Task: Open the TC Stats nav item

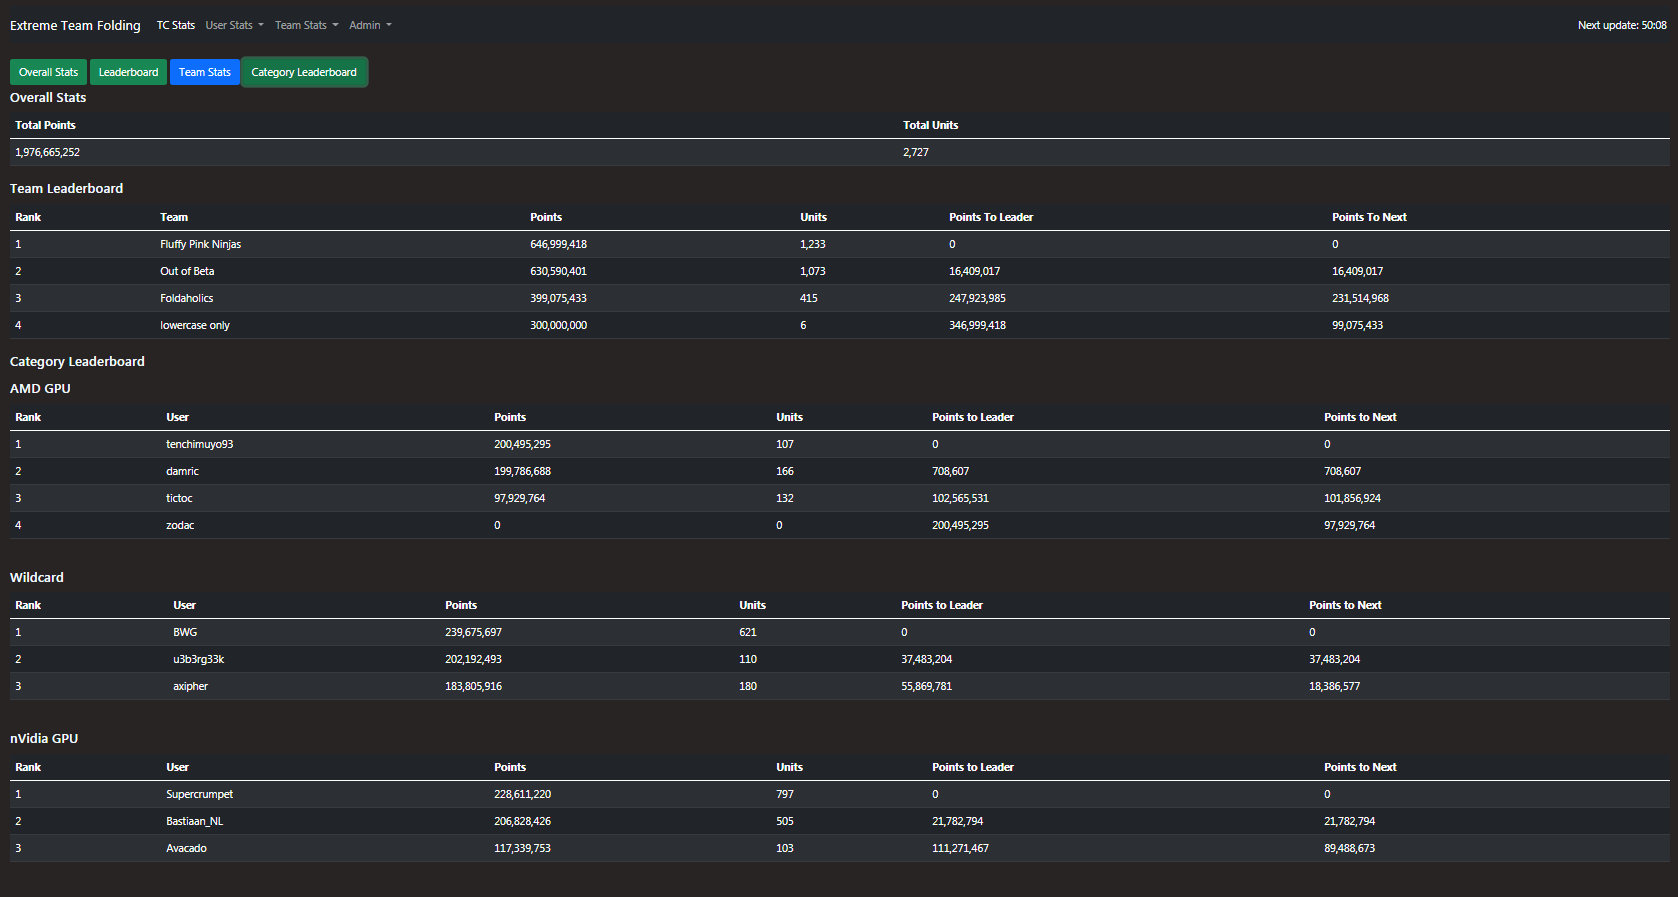Action: [176, 25]
